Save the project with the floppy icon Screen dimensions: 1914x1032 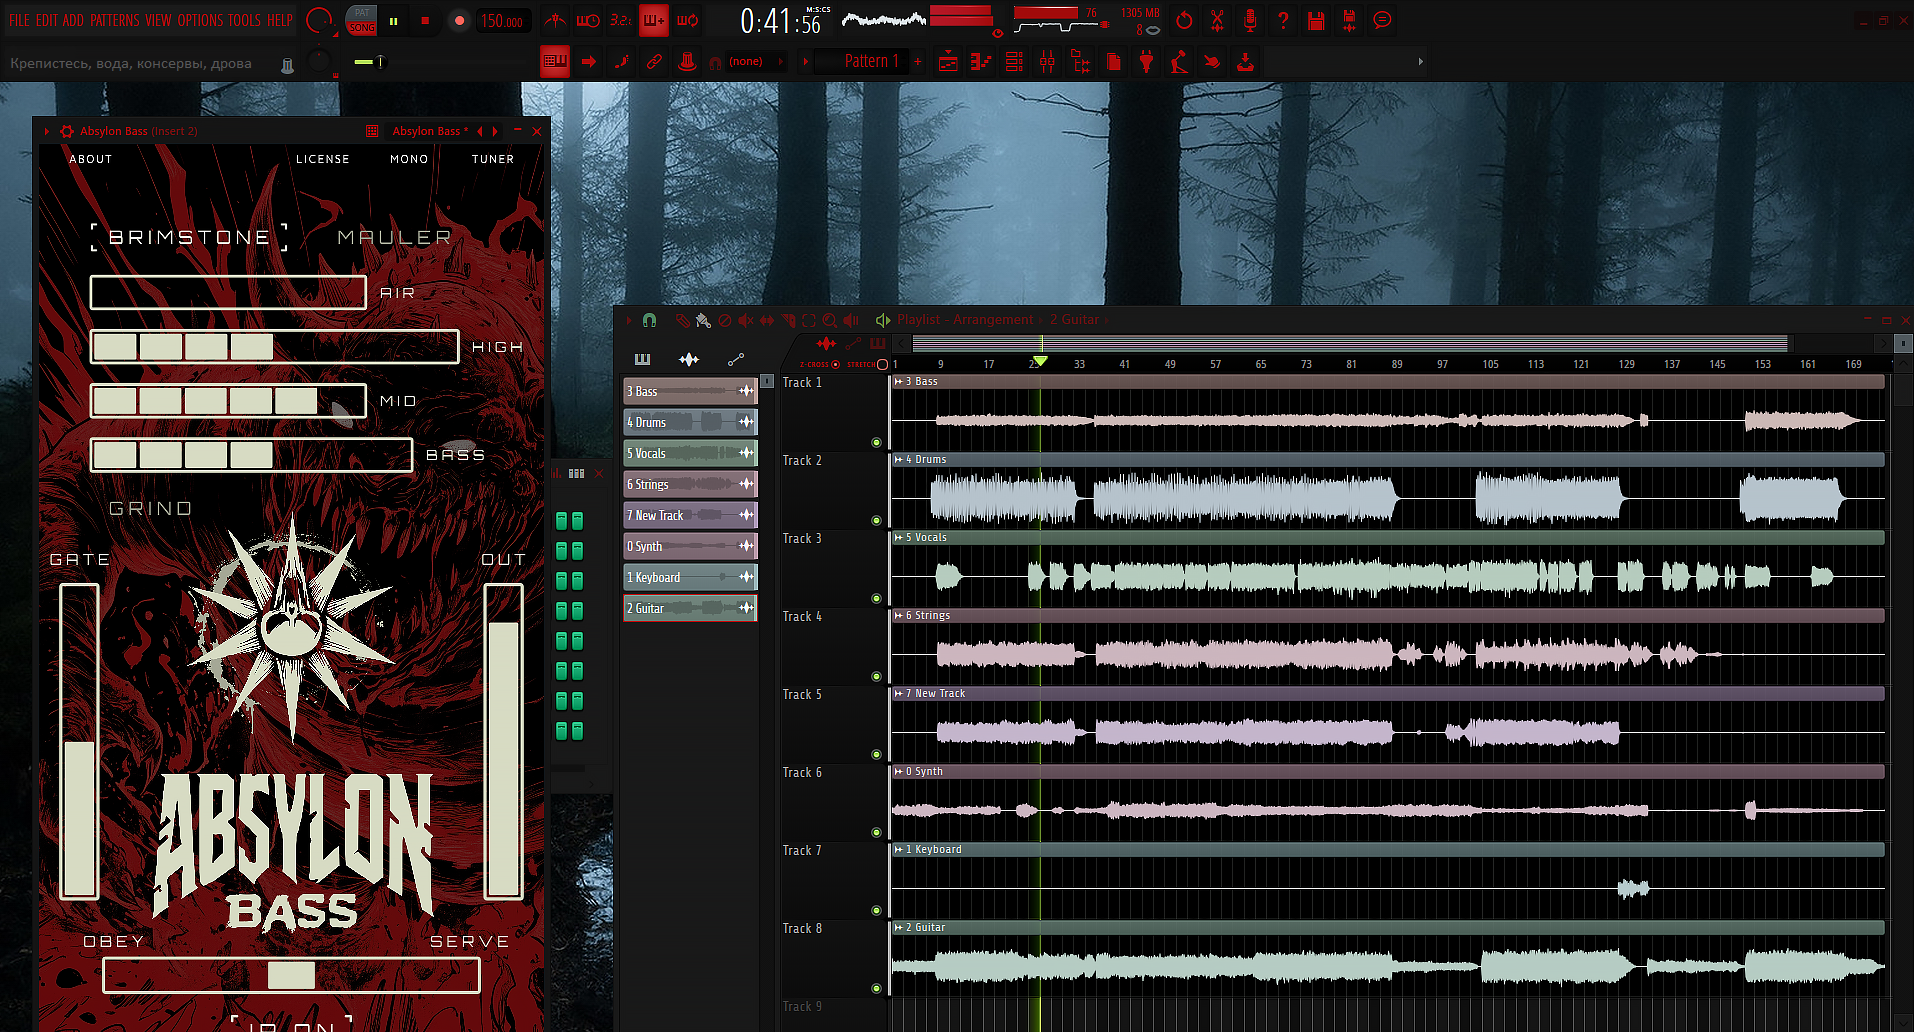(x=1316, y=20)
